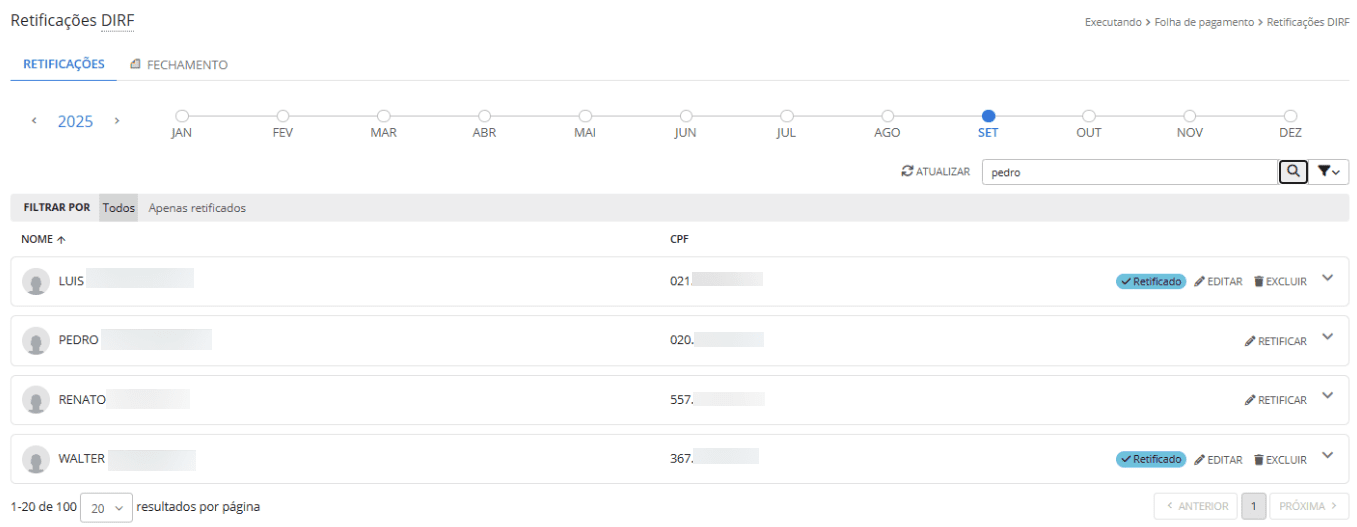Go to next year arrow
Image resolution: width=1357 pixels, height=527 pixels.
[117, 121]
